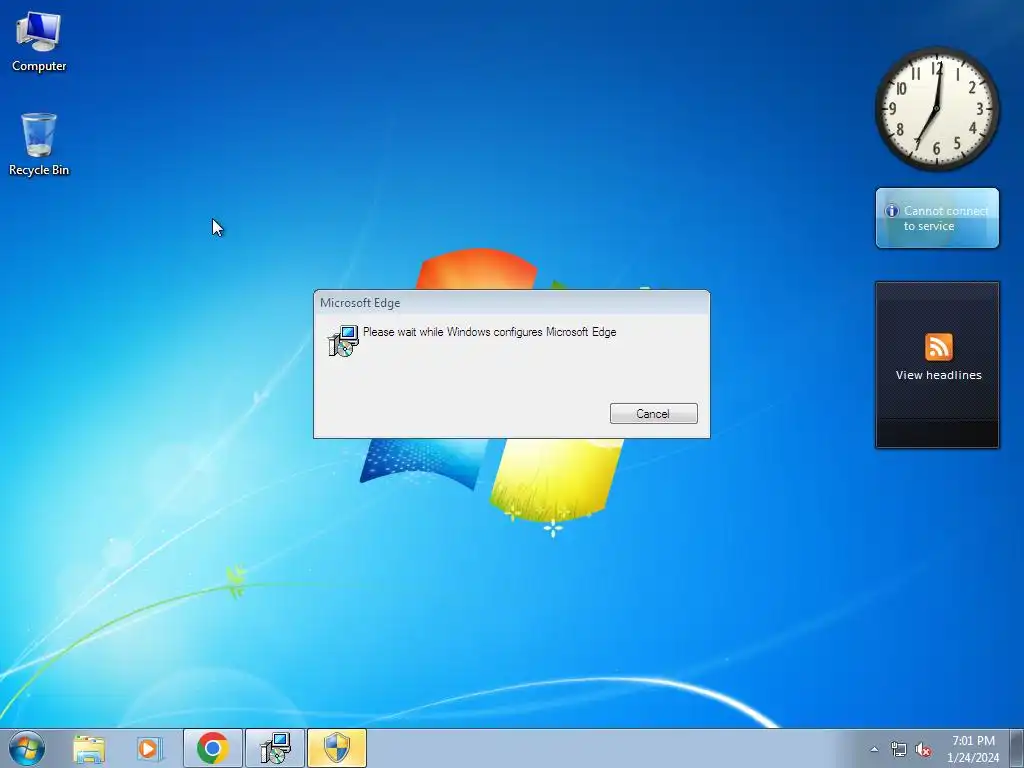Click the 'Please wait while Windows configures' message
1024x768 pixels.
[489, 332]
